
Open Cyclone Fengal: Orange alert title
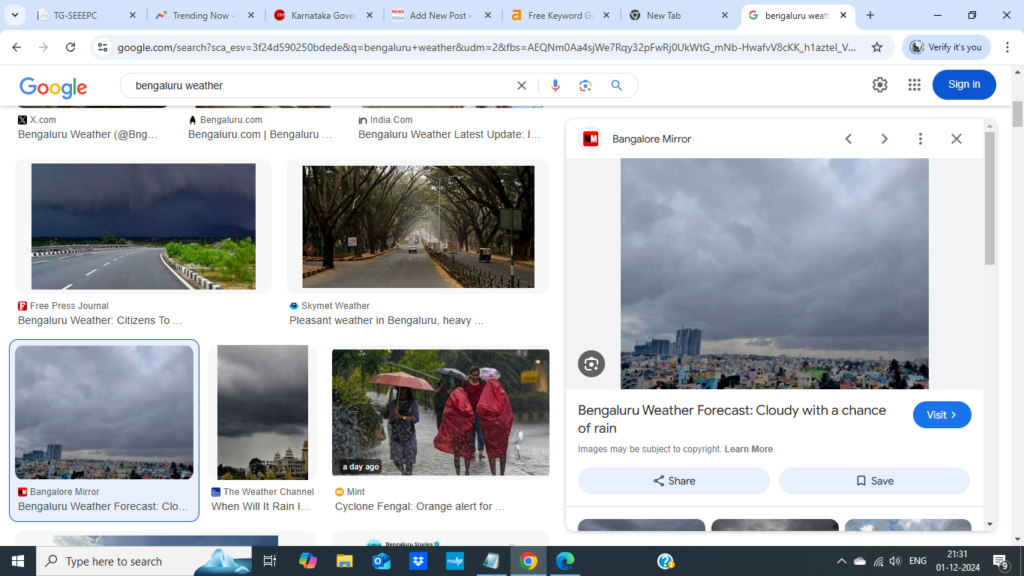coord(419,507)
